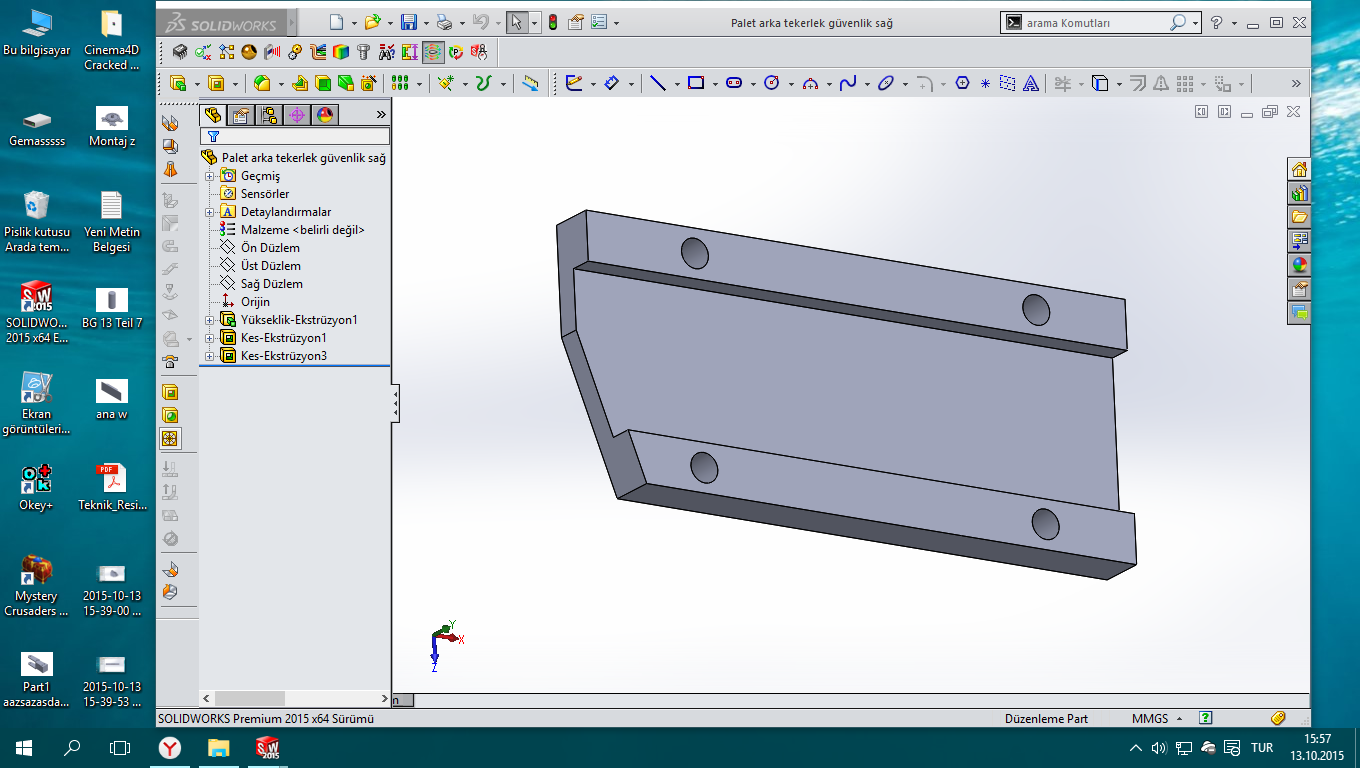Viewport: 1360px width, 768px height.
Task: Switch to the FeatureManager design tree tab
Action: point(213,115)
